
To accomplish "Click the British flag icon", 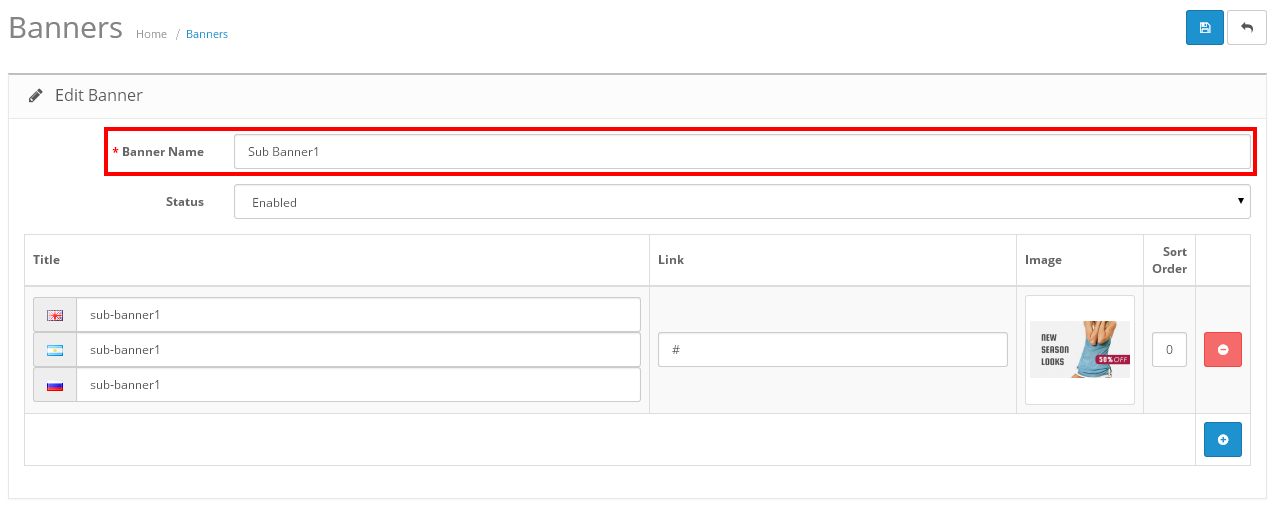I will point(55,315).
